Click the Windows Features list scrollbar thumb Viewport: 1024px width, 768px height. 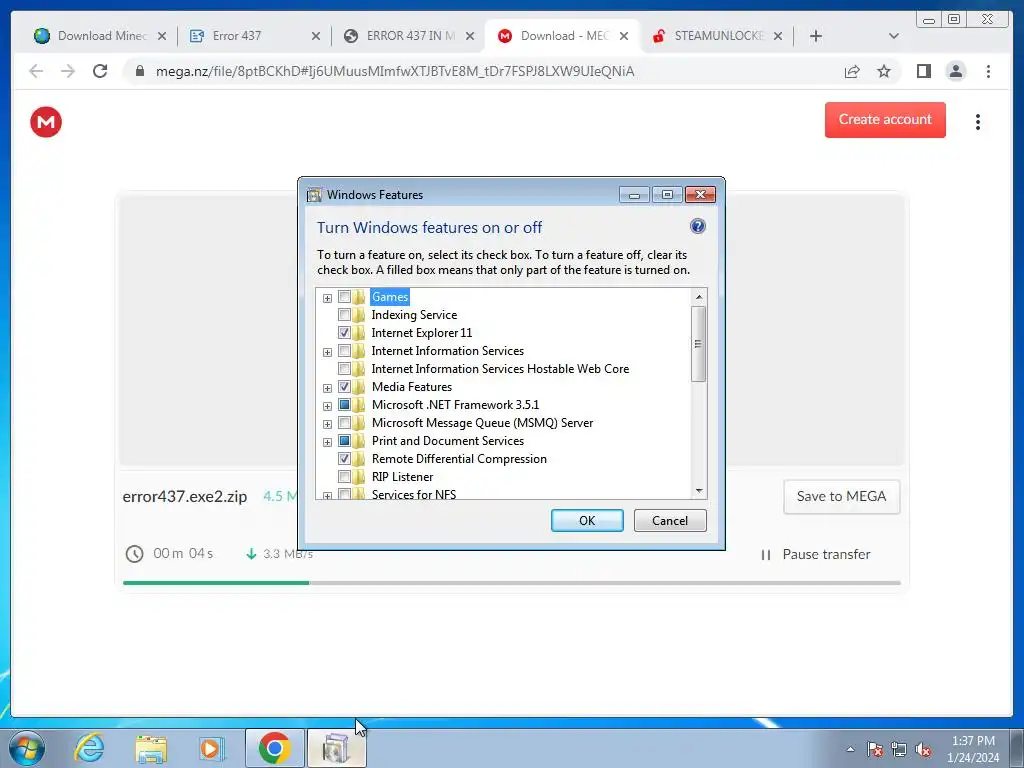[699, 344]
